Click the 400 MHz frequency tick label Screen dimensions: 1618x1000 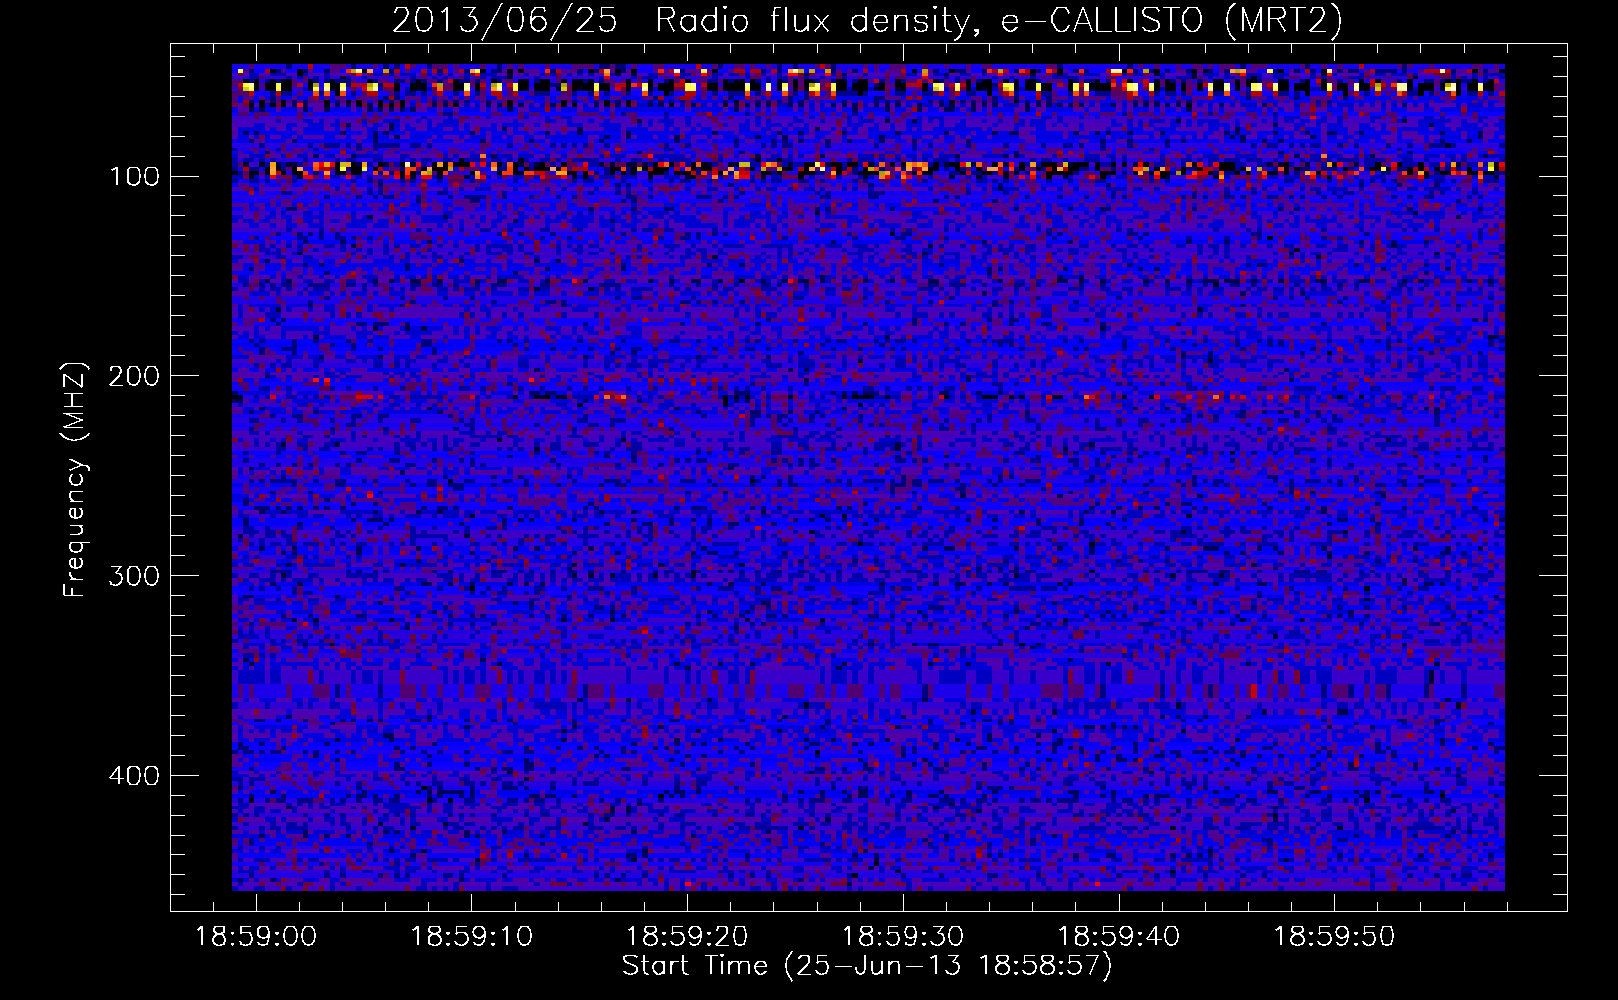pyautogui.click(x=135, y=776)
